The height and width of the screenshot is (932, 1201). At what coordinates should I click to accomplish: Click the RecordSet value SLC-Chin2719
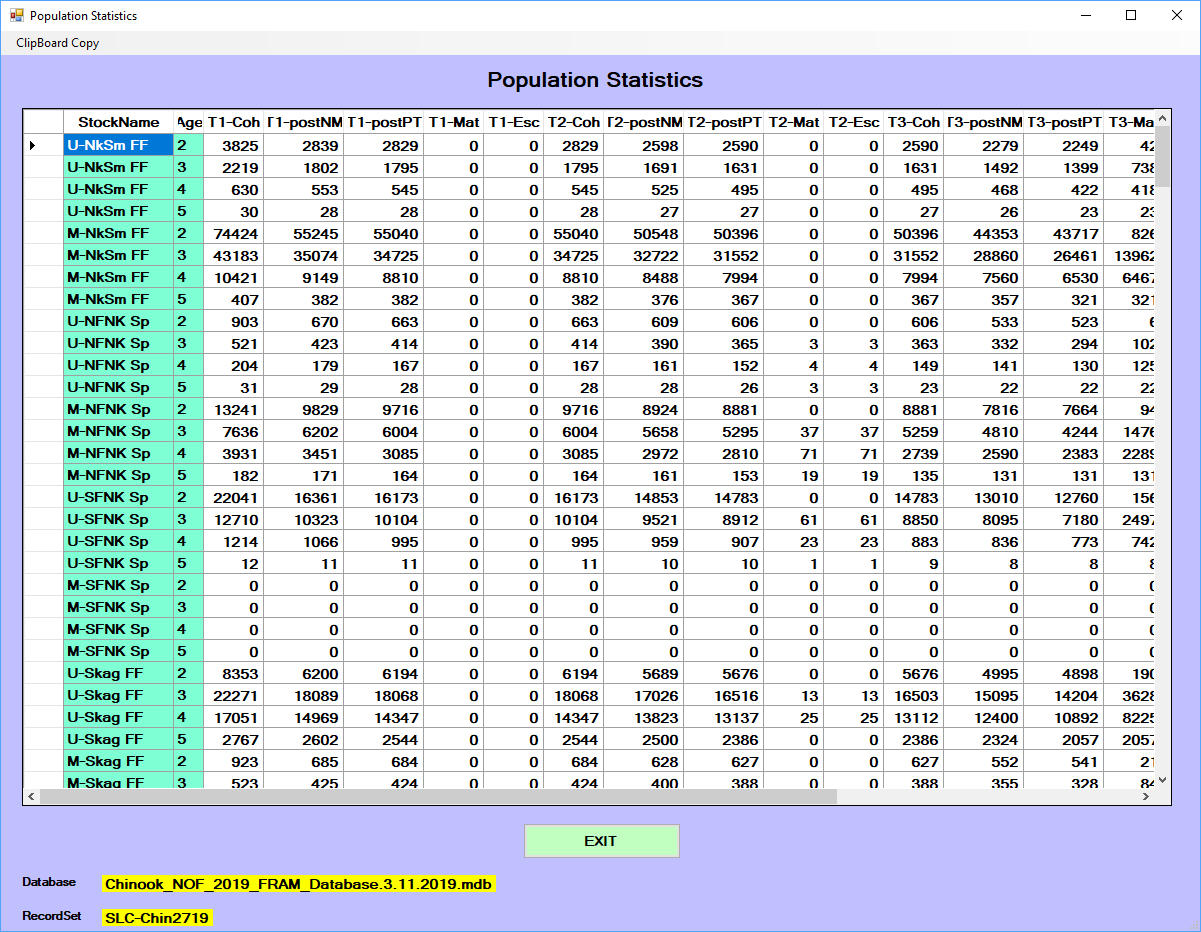point(157,917)
